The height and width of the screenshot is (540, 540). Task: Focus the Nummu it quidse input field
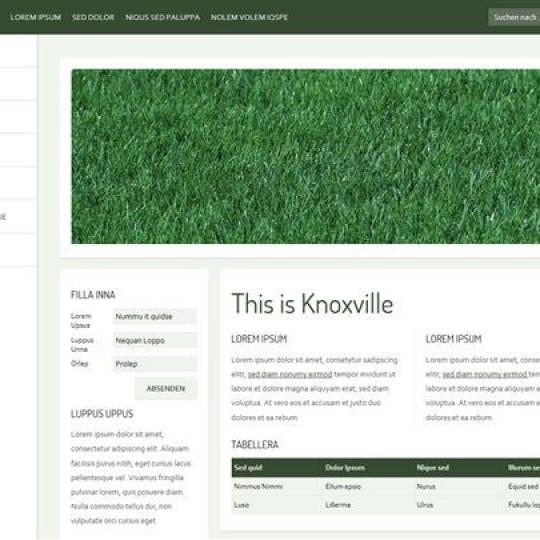[x=155, y=316]
